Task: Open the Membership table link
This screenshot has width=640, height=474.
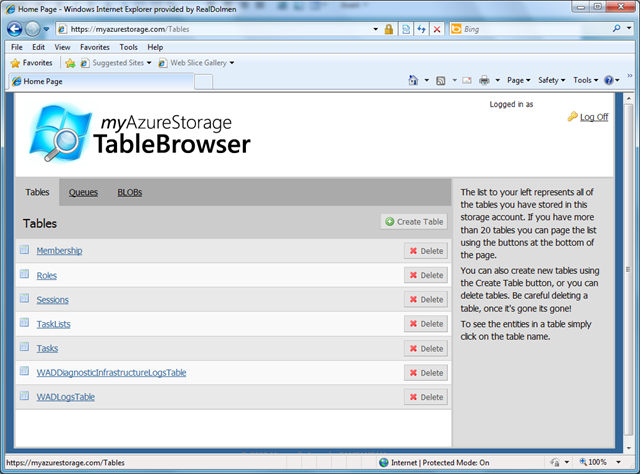Action: click(59, 251)
